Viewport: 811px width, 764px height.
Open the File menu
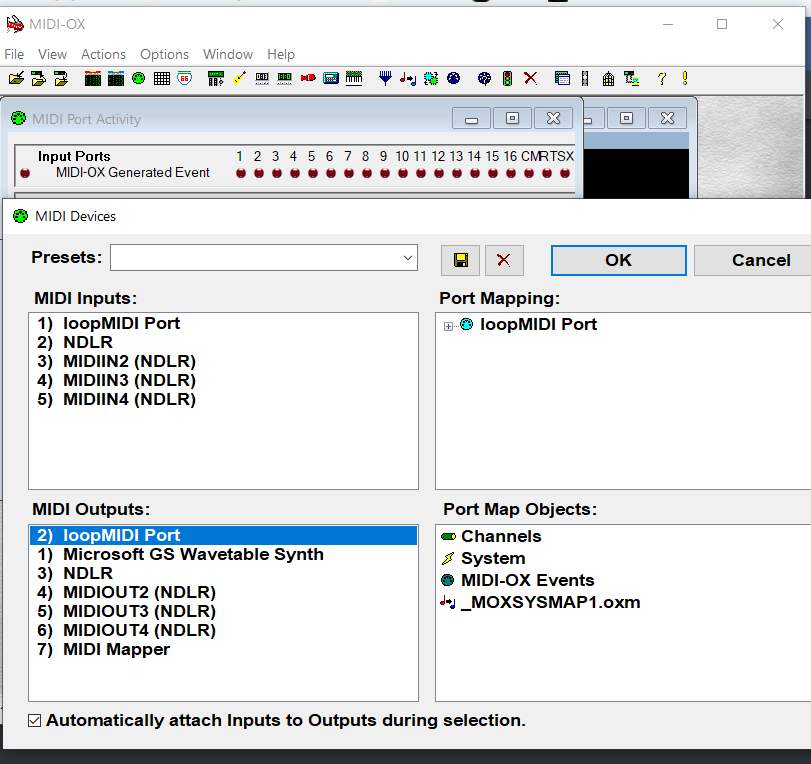pyautogui.click(x=14, y=54)
